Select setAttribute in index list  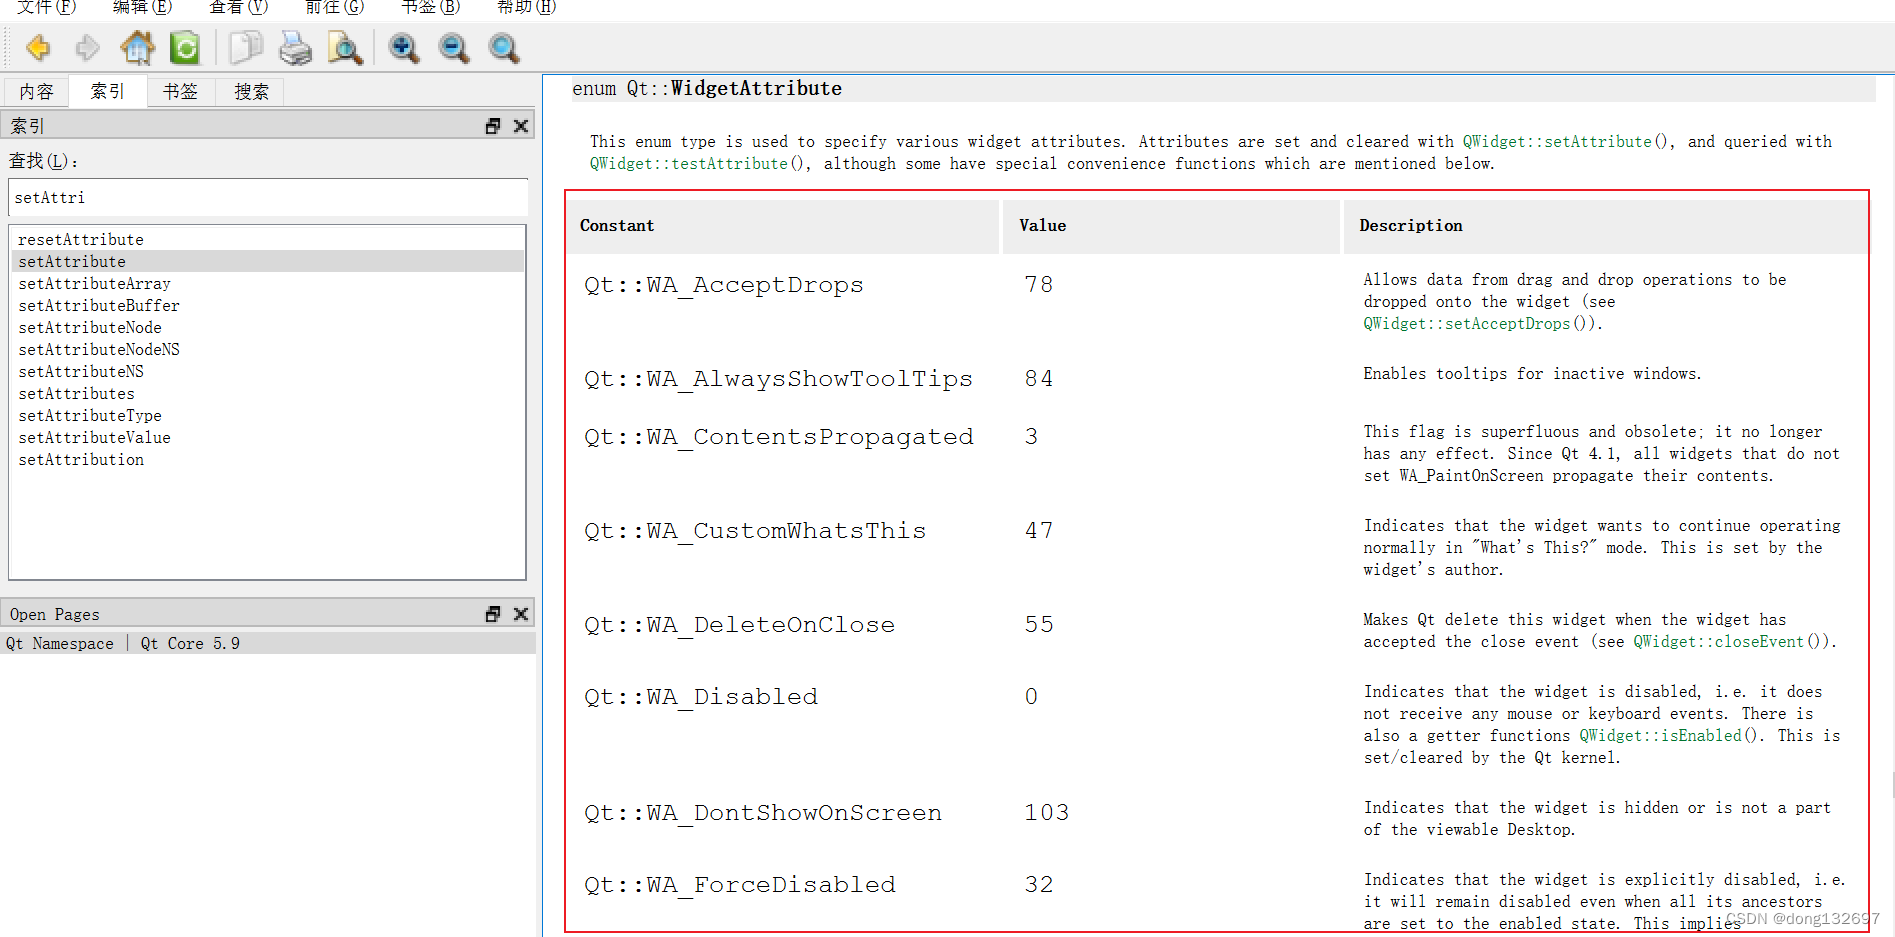point(268,262)
